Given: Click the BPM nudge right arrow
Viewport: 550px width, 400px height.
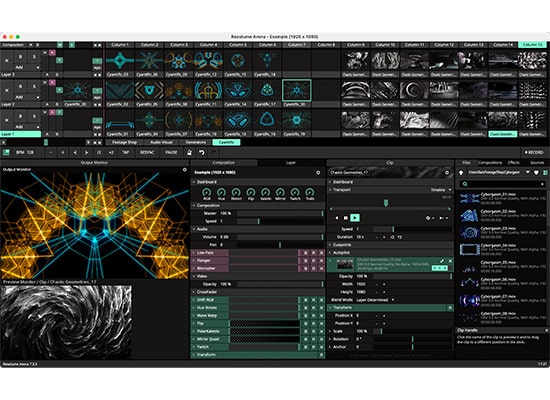Looking at the screenshot, I should [x=87, y=153].
